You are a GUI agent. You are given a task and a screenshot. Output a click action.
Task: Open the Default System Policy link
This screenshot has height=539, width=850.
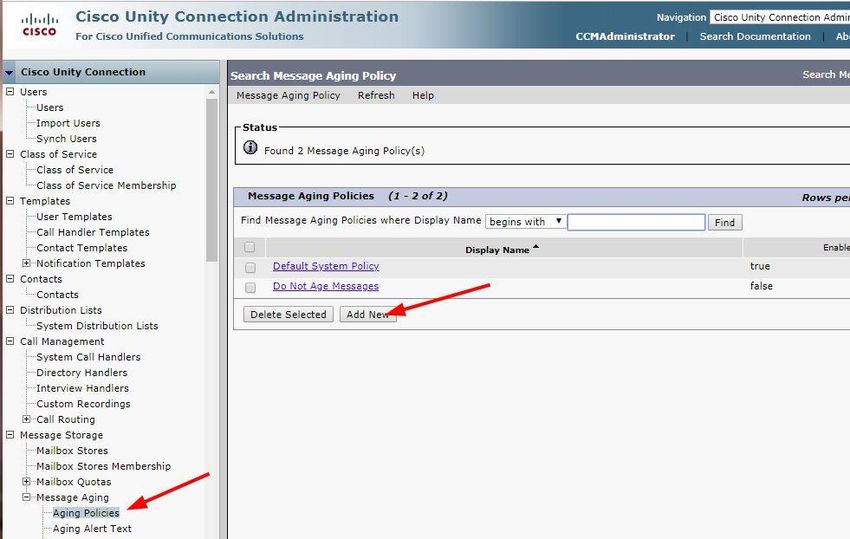[x=326, y=266]
